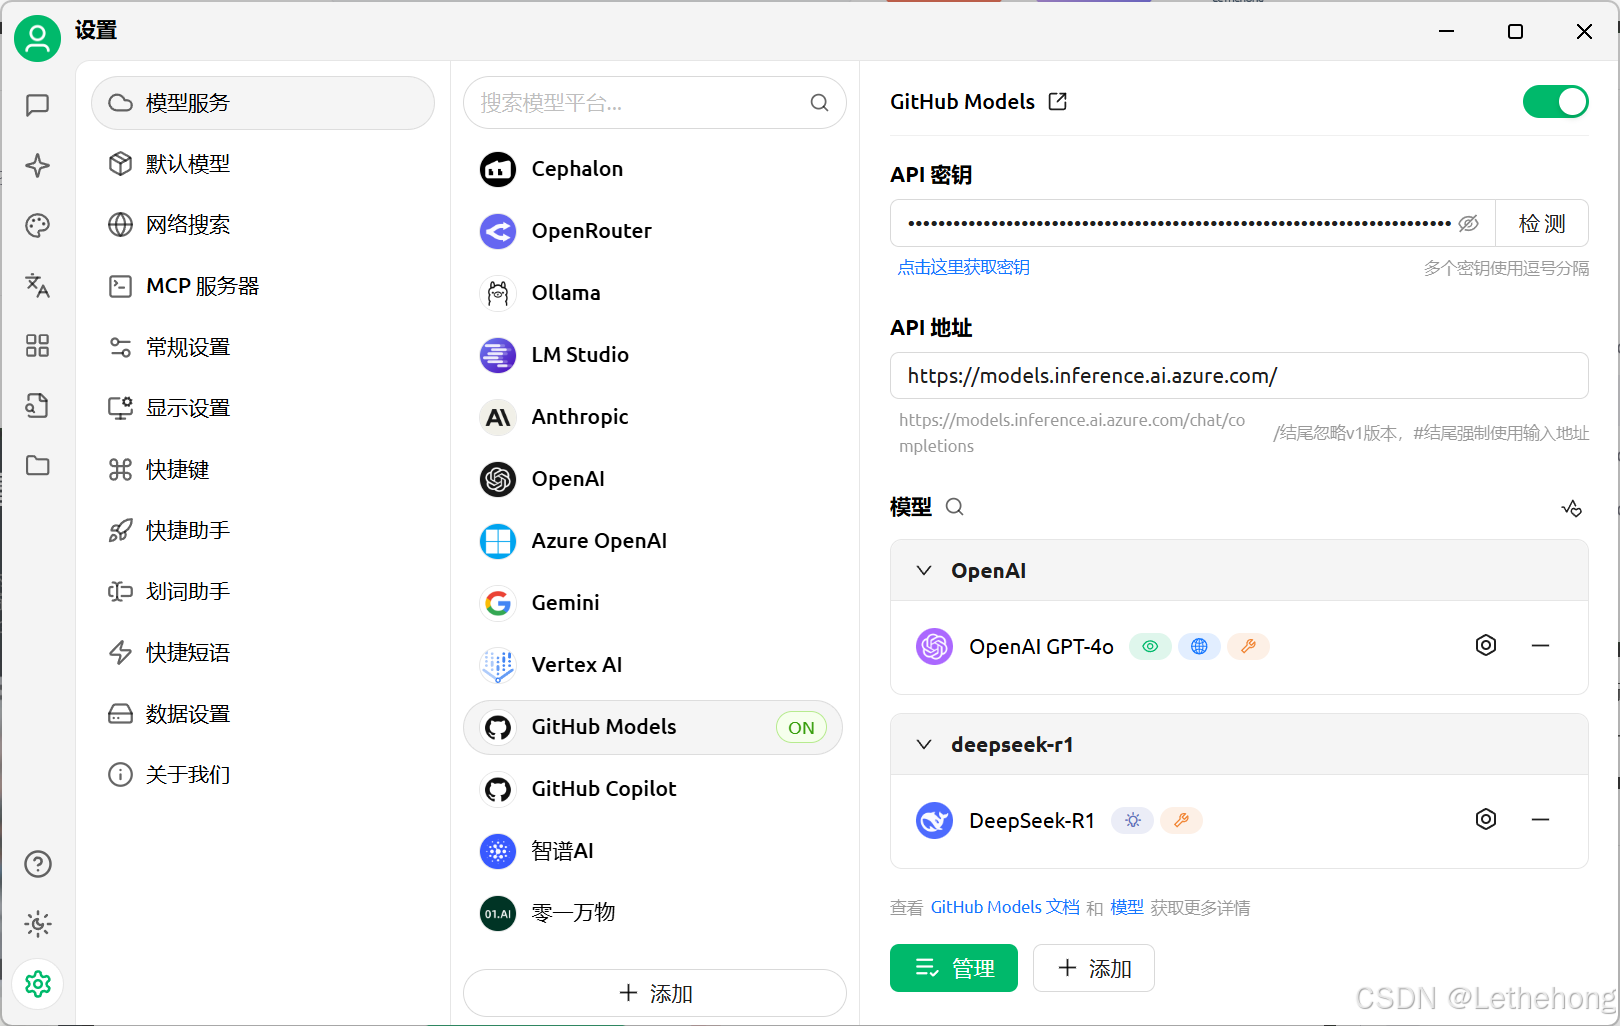Switch theme with the sun icon

[x=38, y=924]
